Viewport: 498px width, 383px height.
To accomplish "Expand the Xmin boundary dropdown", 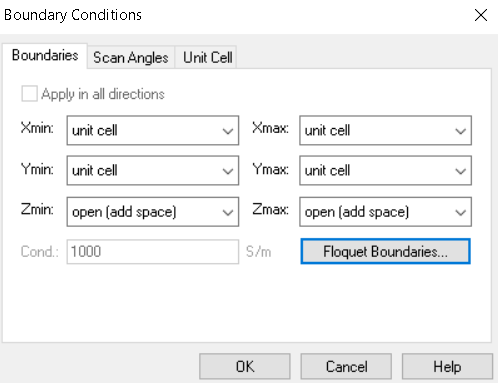I will (153, 130).
